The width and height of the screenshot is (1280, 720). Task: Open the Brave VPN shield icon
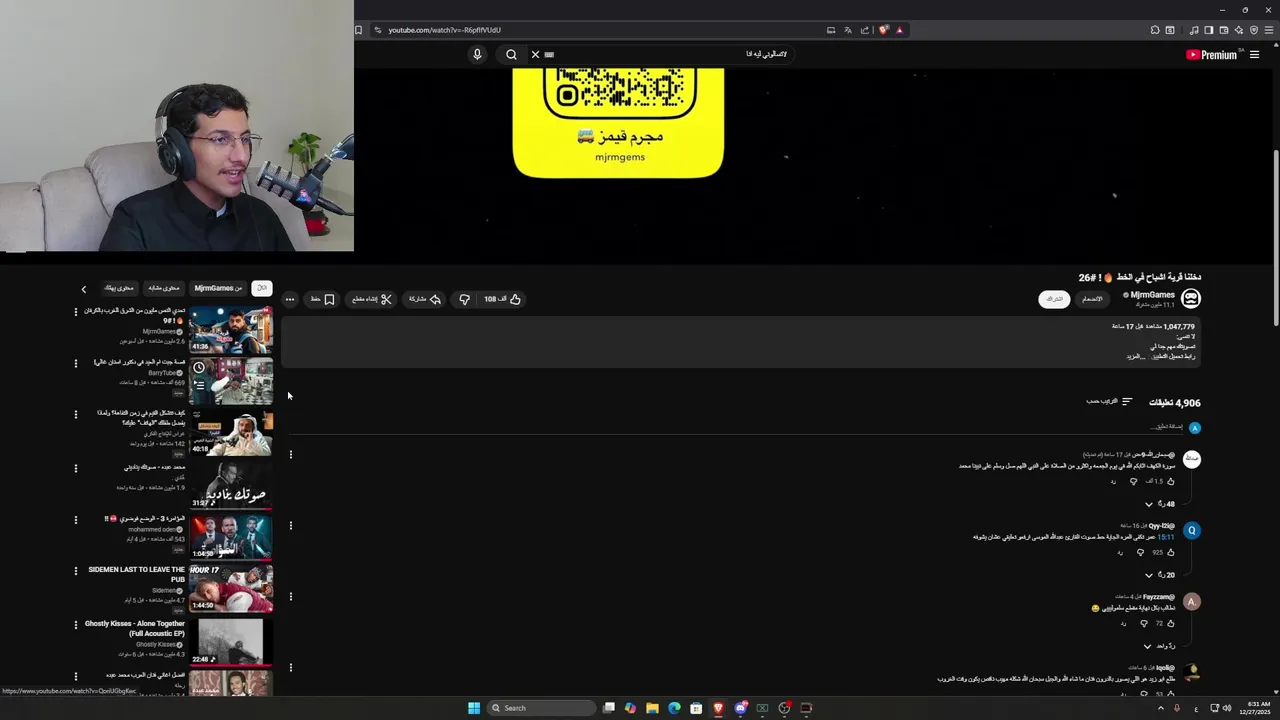[1254, 30]
